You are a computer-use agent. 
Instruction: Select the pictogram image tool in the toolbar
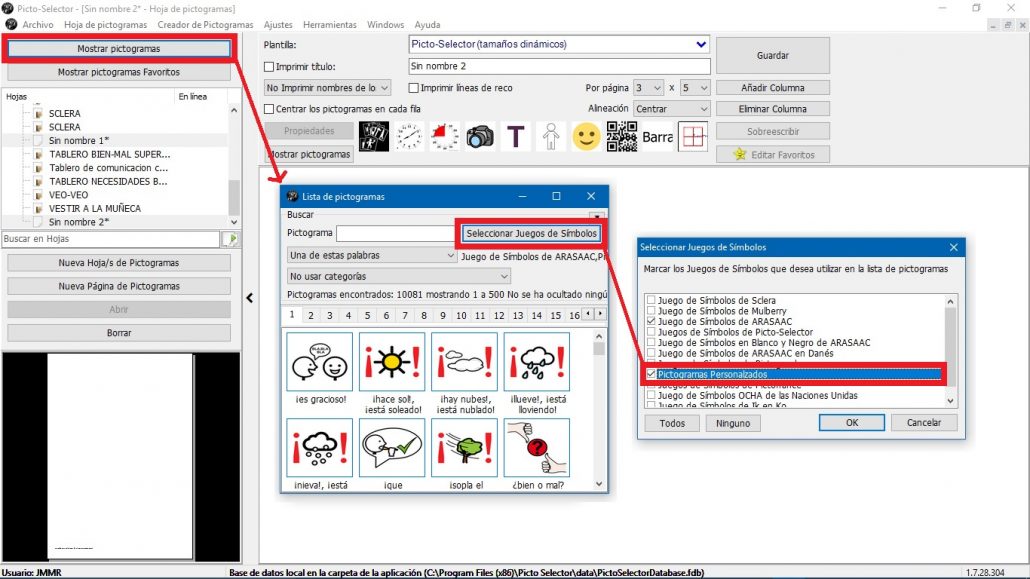374,135
